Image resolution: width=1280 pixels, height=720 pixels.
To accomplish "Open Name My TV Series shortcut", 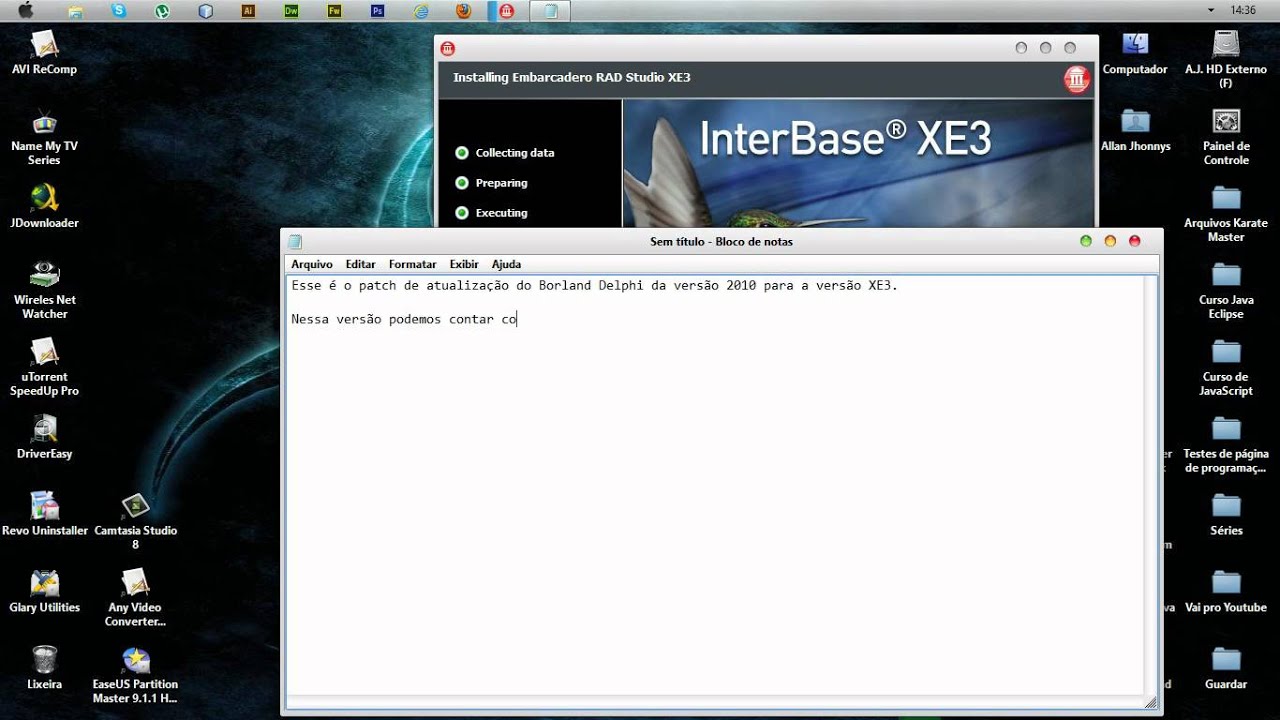I will pyautogui.click(x=44, y=137).
